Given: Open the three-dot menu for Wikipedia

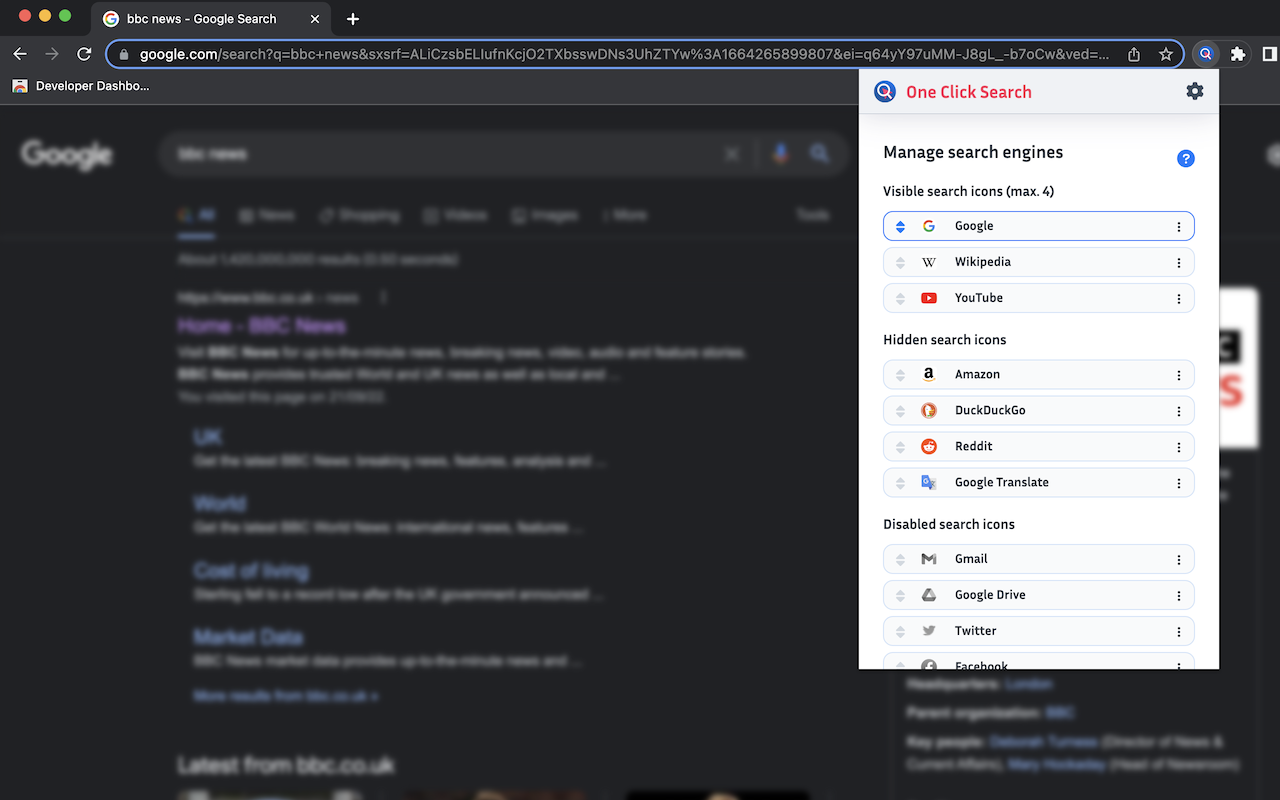Looking at the screenshot, I should pos(1179,263).
